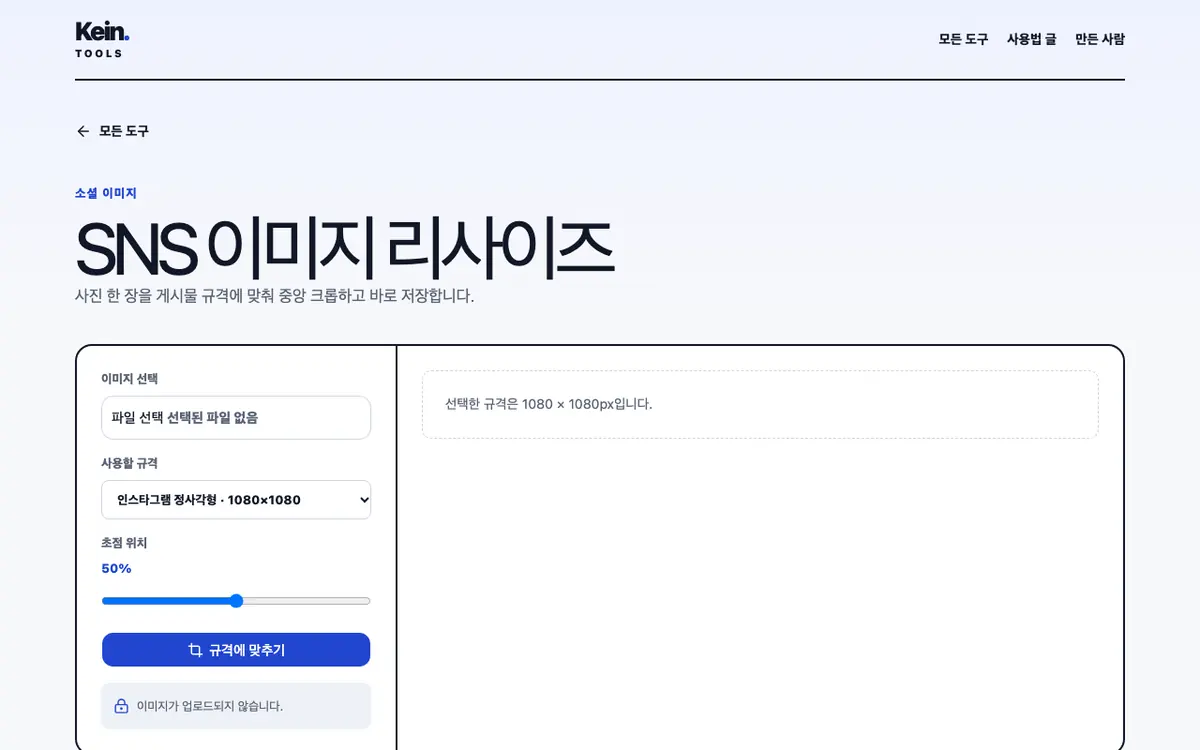
Task: Click the lock icon beside the upload notice
Action: pyautogui.click(x=121, y=706)
